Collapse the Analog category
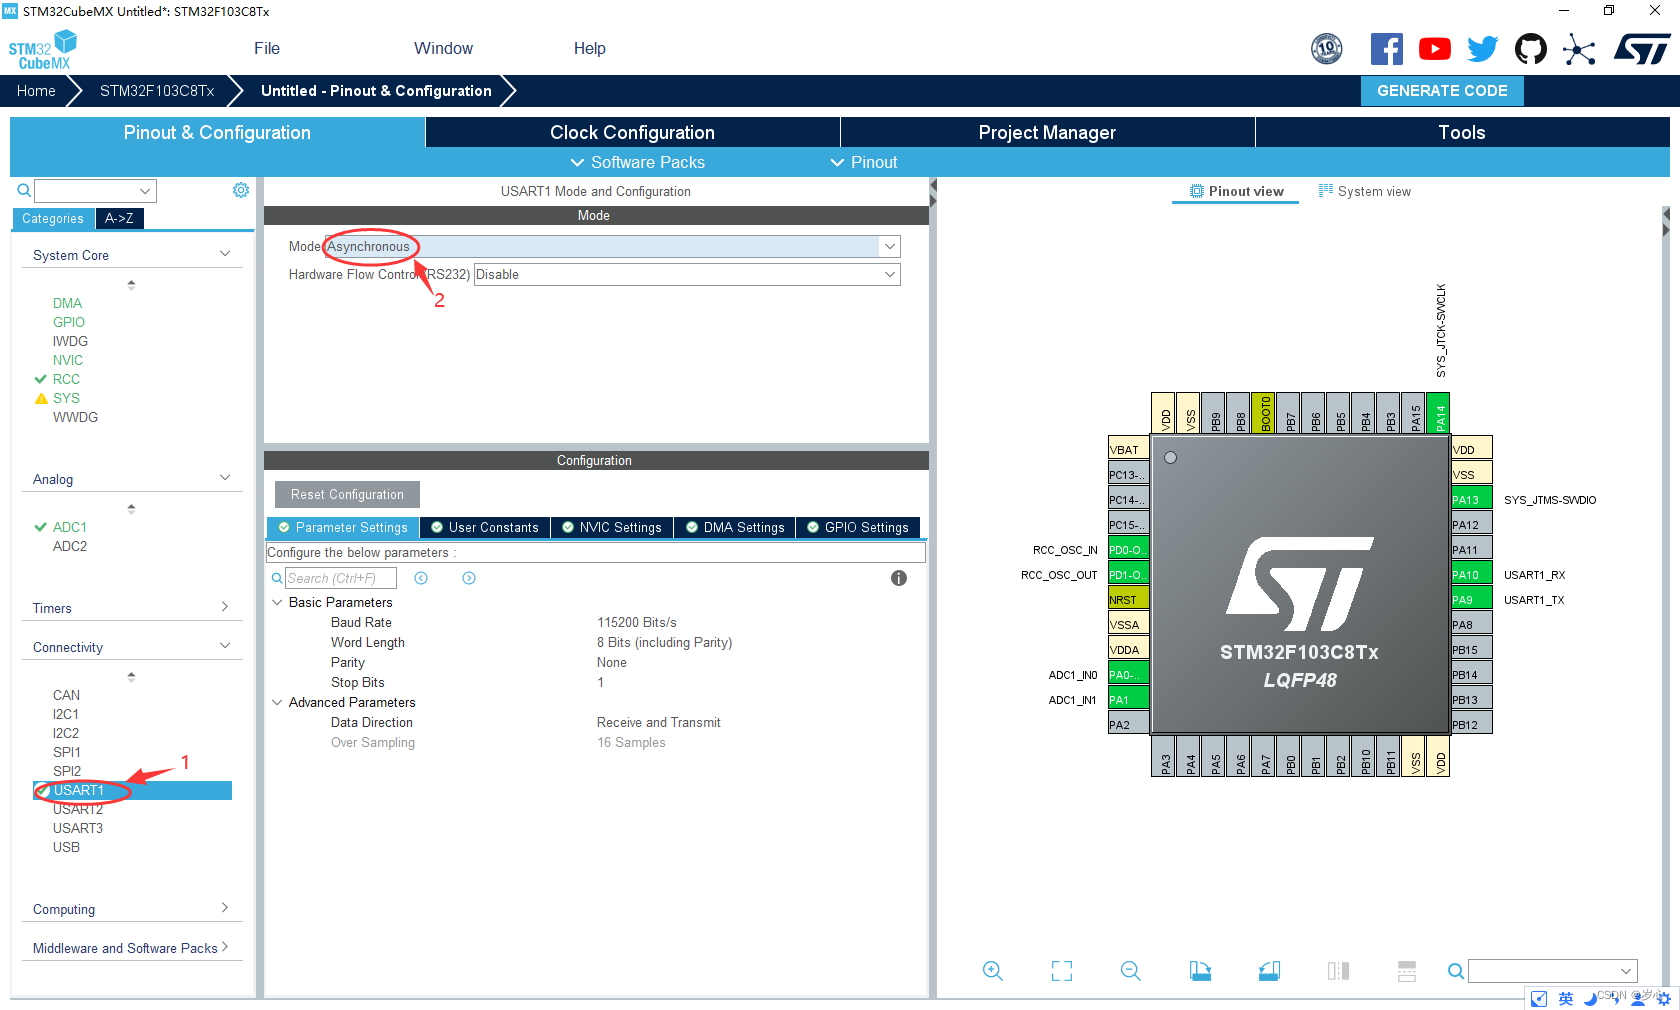The height and width of the screenshot is (1010, 1680). pos(225,478)
